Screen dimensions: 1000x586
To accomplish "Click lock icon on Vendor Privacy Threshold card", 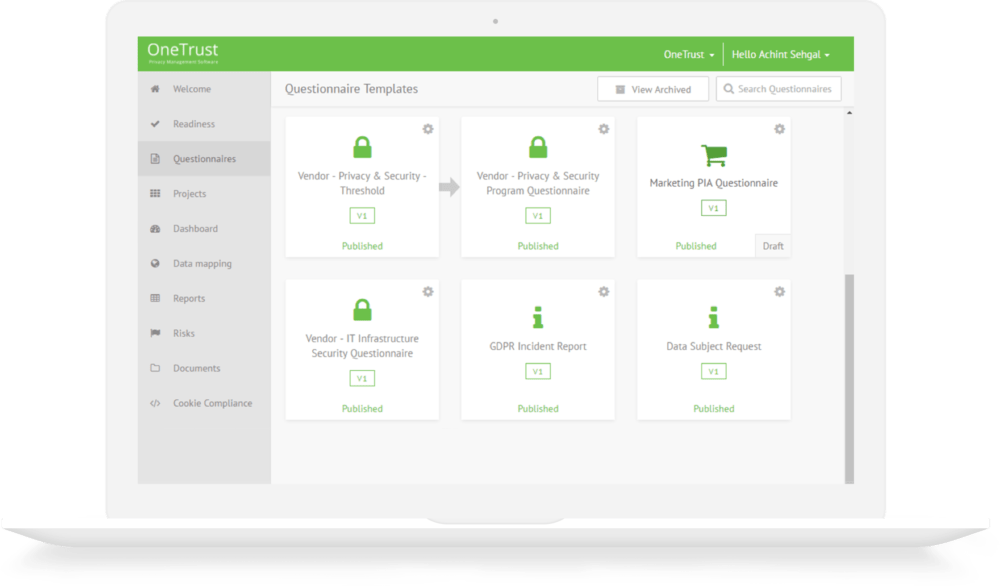I will (362, 147).
